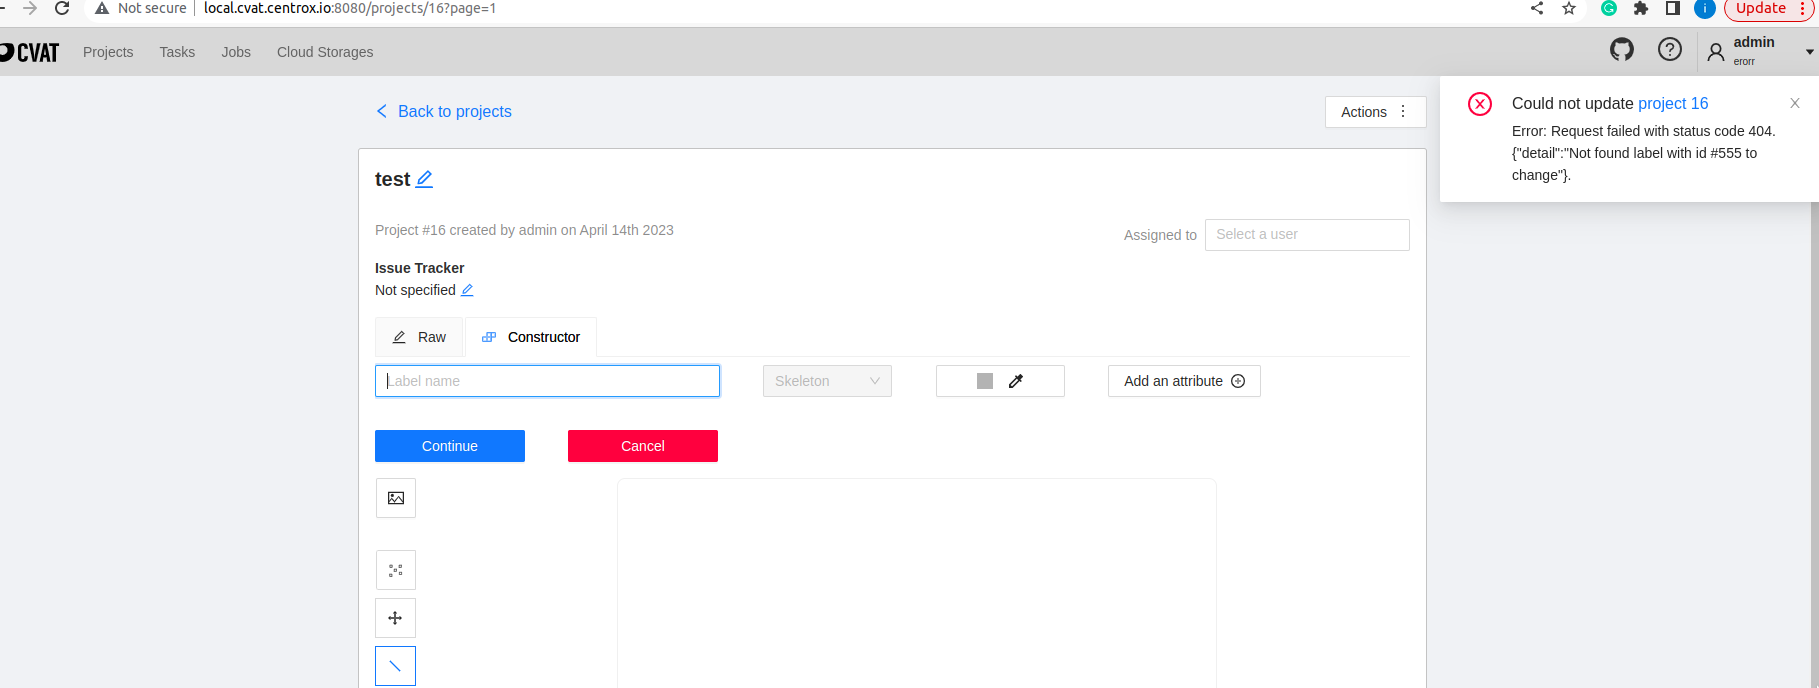The image size is (1819, 688).
Task: Click the error icon in the notification
Action: [x=1480, y=104]
